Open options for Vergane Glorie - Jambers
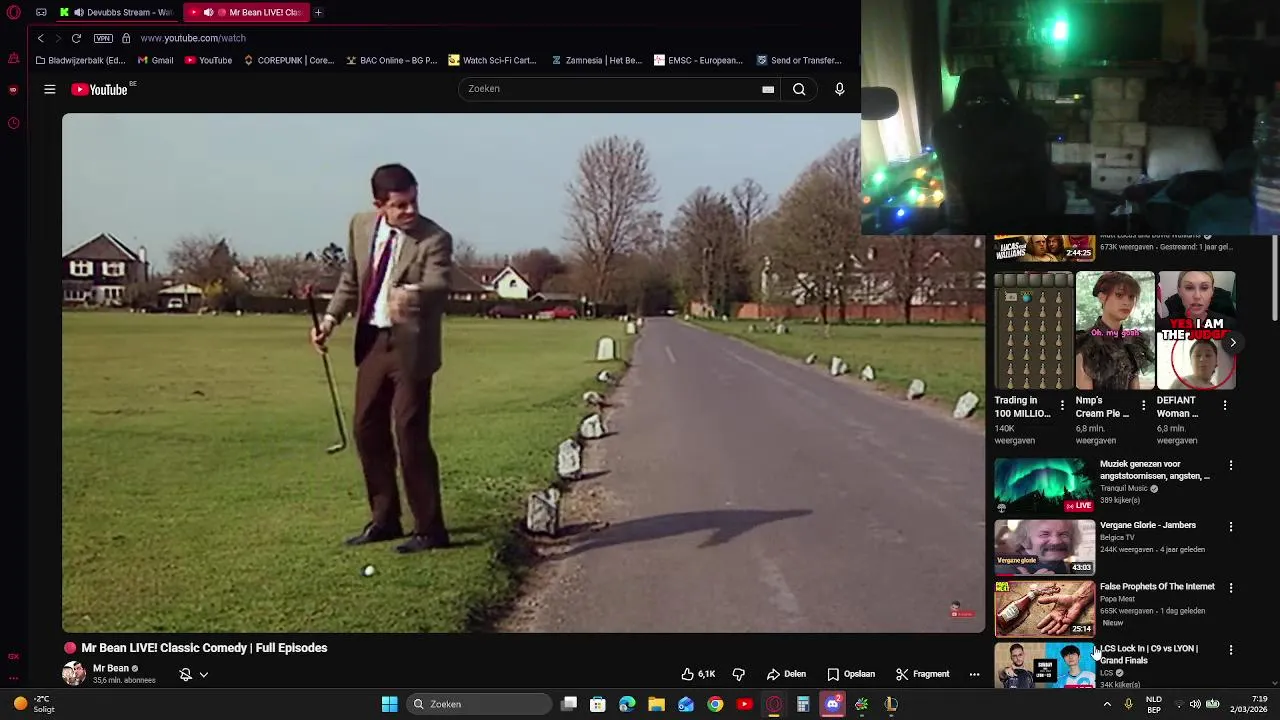This screenshot has height=720, width=1280. (x=1231, y=526)
